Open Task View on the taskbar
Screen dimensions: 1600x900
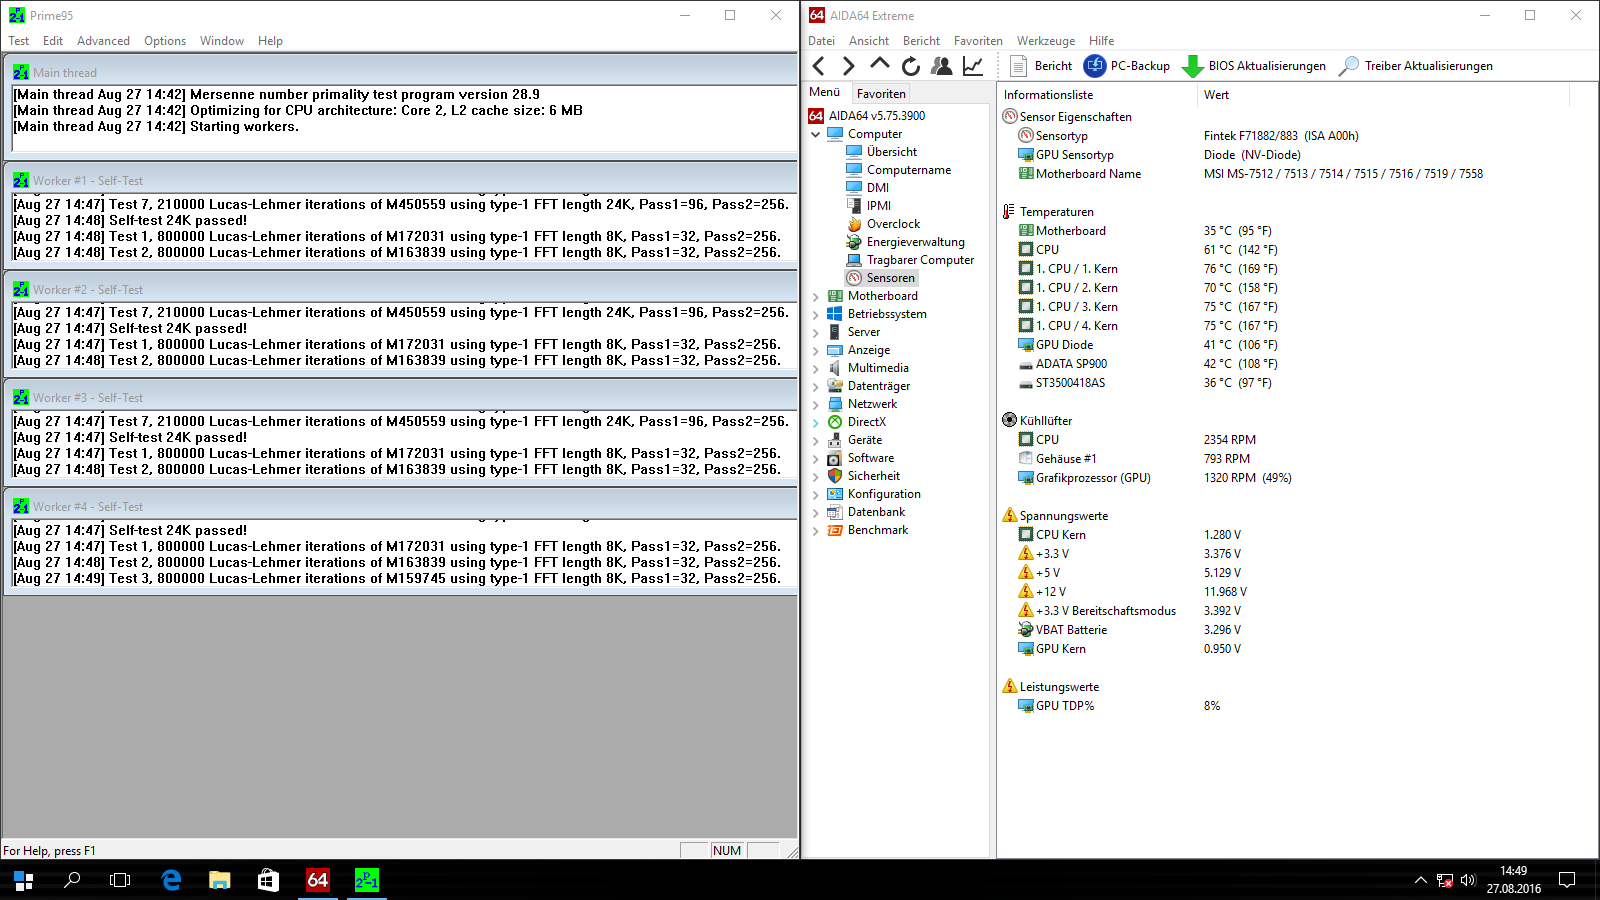click(x=120, y=880)
